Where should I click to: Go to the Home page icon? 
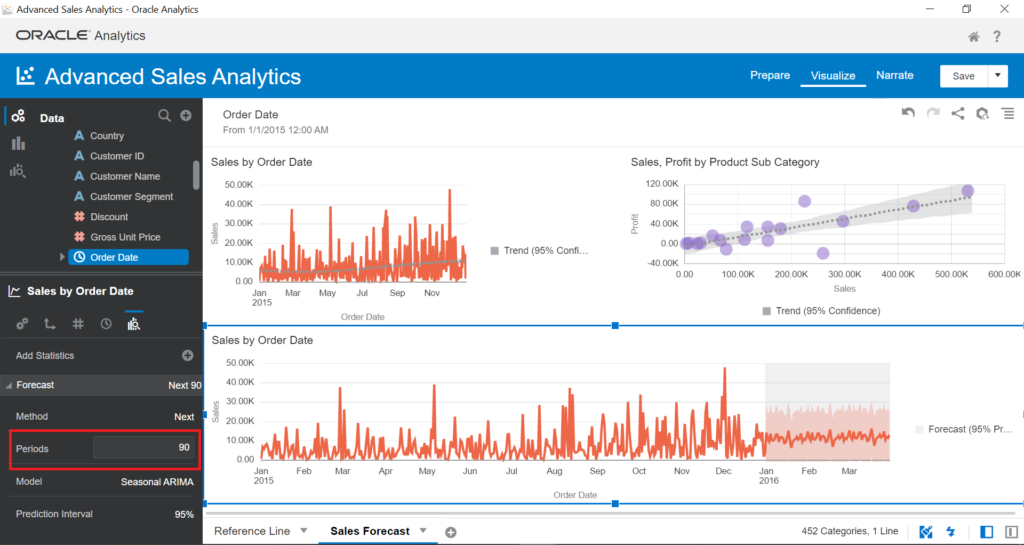(x=973, y=37)
